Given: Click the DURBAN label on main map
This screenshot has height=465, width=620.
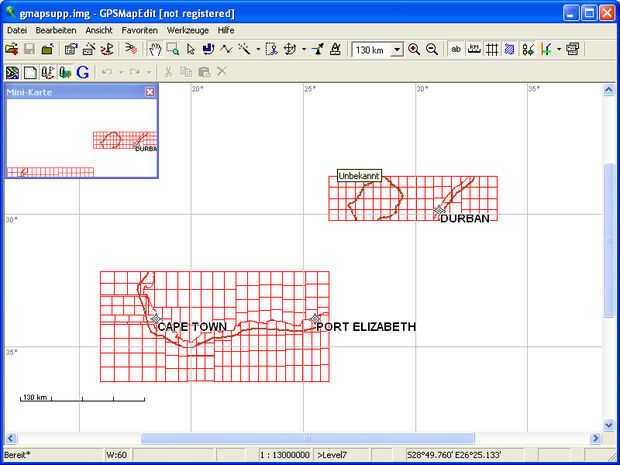Looking at the screenshot, I should click(x=465, y=219).
